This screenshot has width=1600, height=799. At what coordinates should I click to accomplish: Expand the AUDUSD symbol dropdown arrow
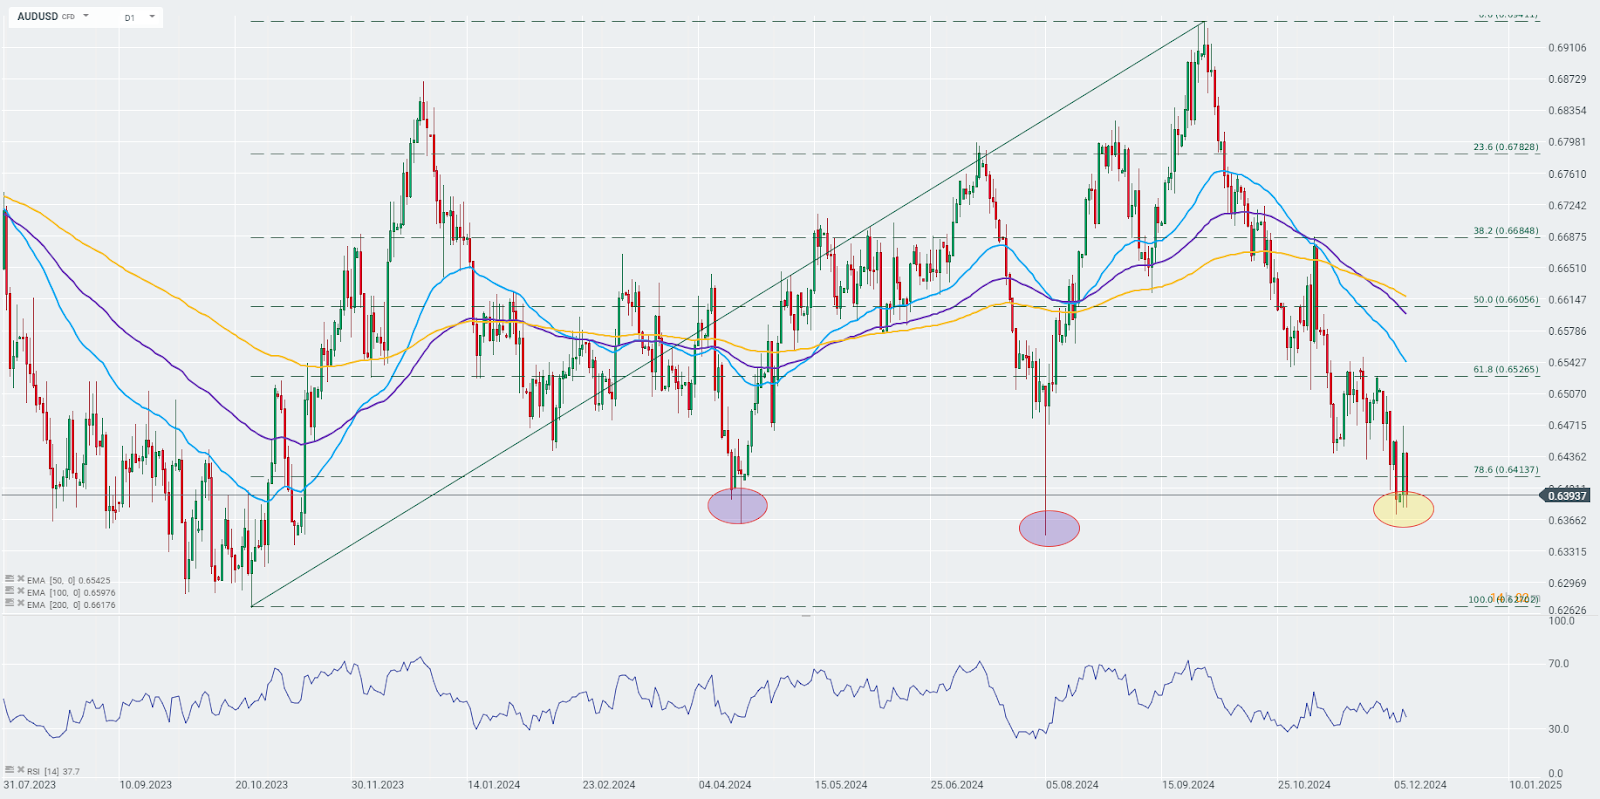point(86,16)
